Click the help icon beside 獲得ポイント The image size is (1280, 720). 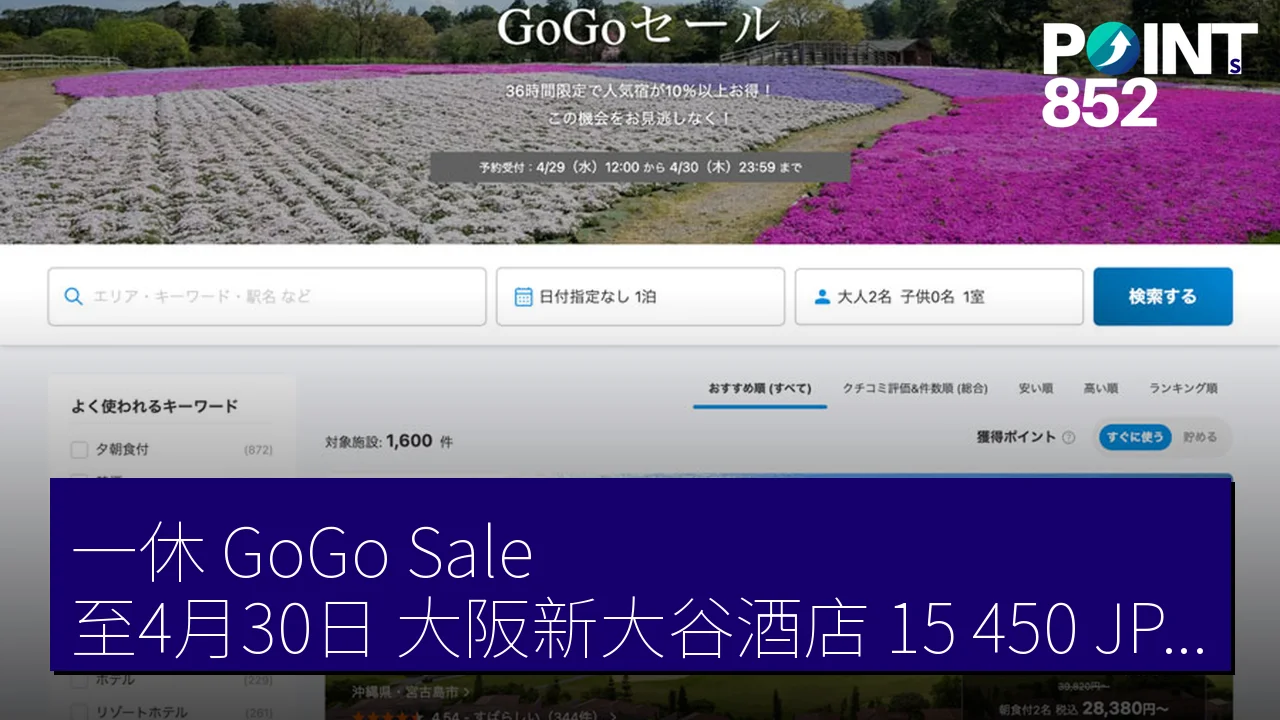(1068, 437)
